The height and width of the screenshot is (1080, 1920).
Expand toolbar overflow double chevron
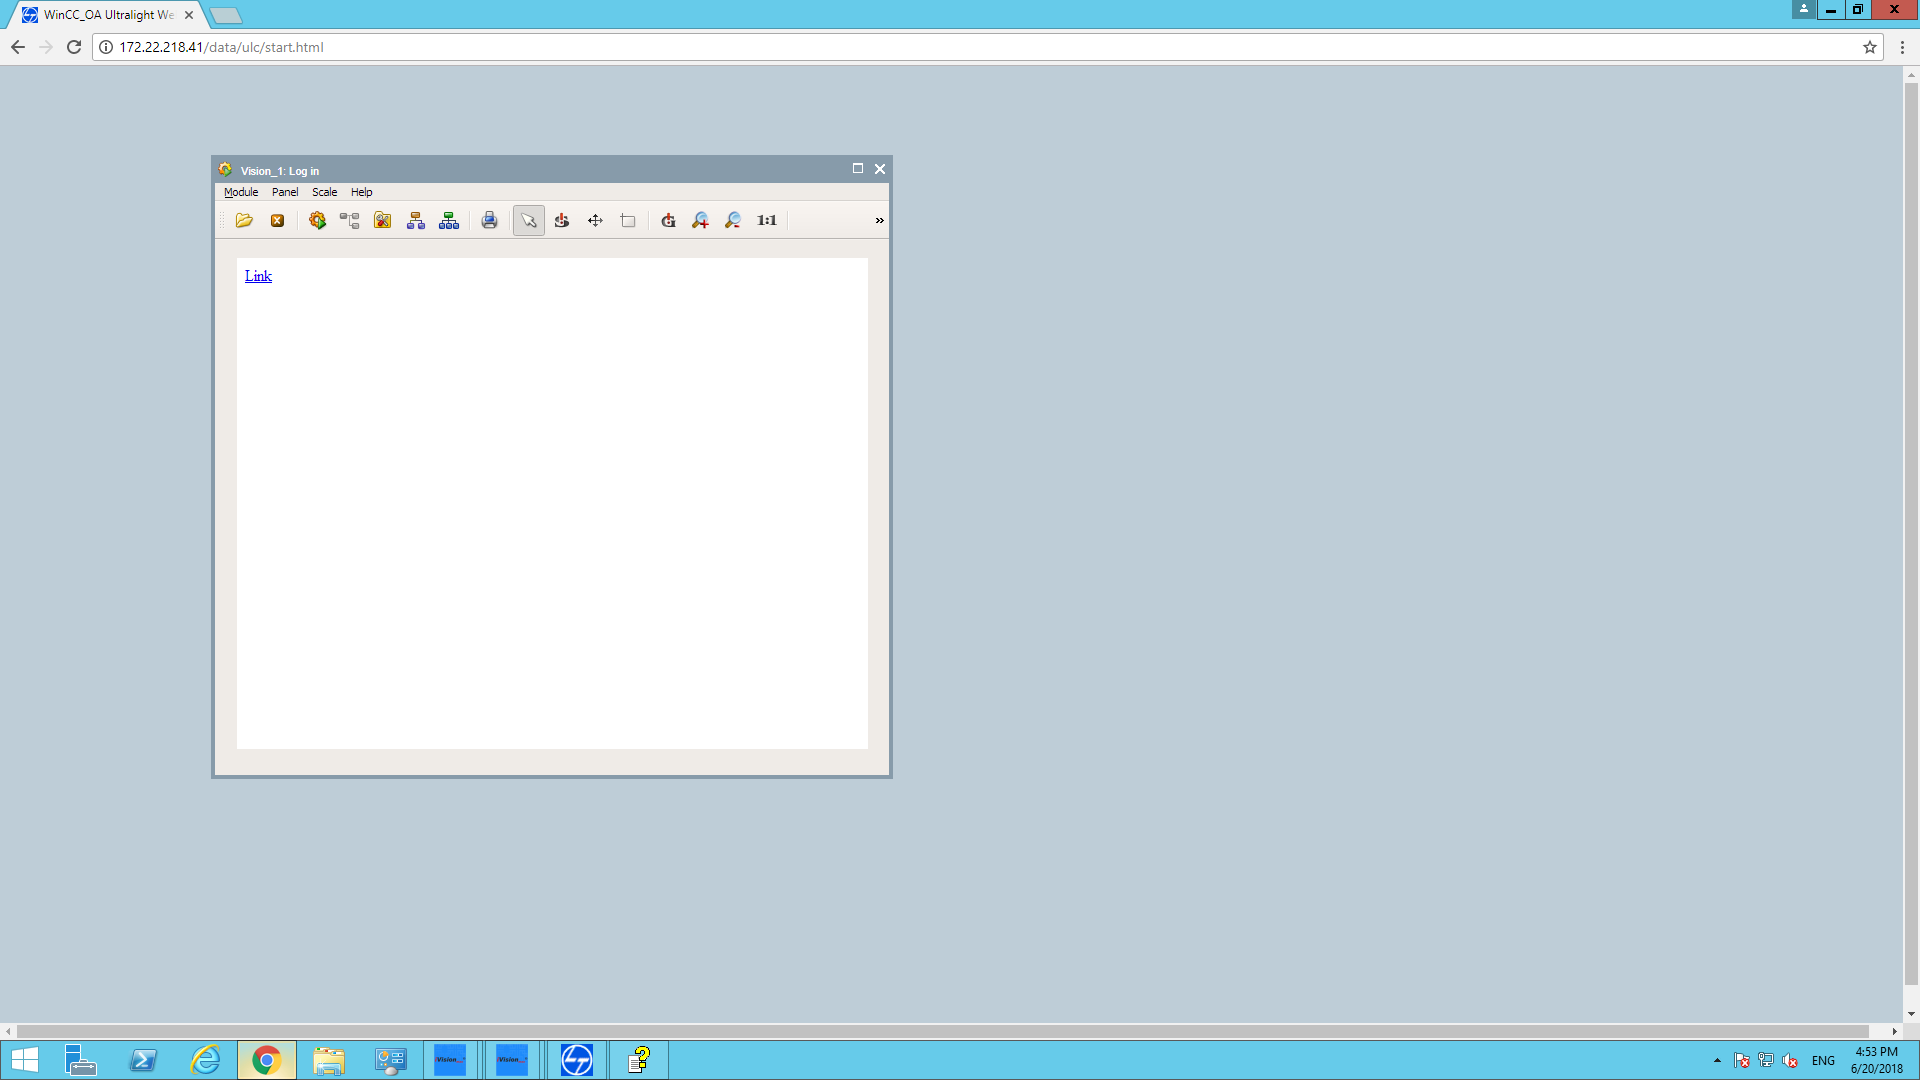pyautogui.click(x=879, y=220)
